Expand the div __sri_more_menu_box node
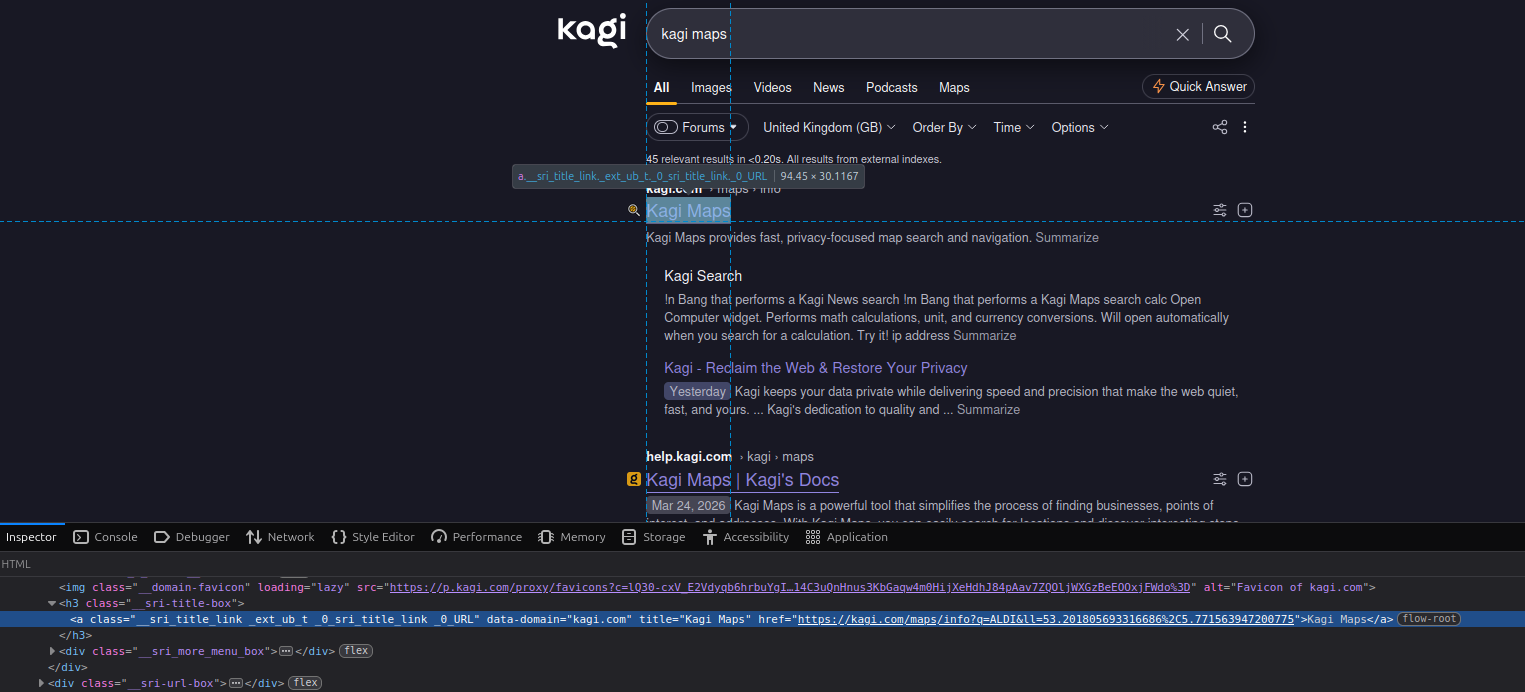Image resolution: width=1525 pixels, height=692 pixels. (x=52, y=651)
